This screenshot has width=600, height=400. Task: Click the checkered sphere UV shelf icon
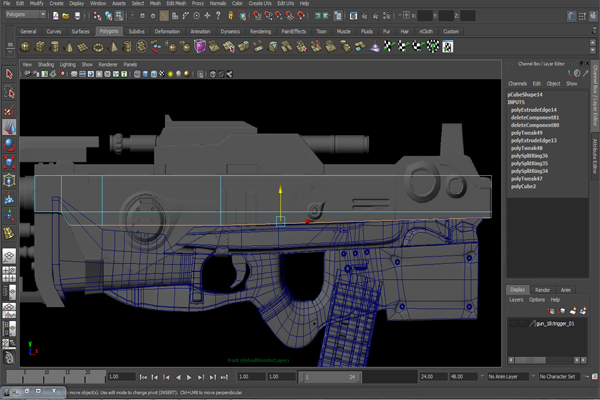click(x=433, y=47)
